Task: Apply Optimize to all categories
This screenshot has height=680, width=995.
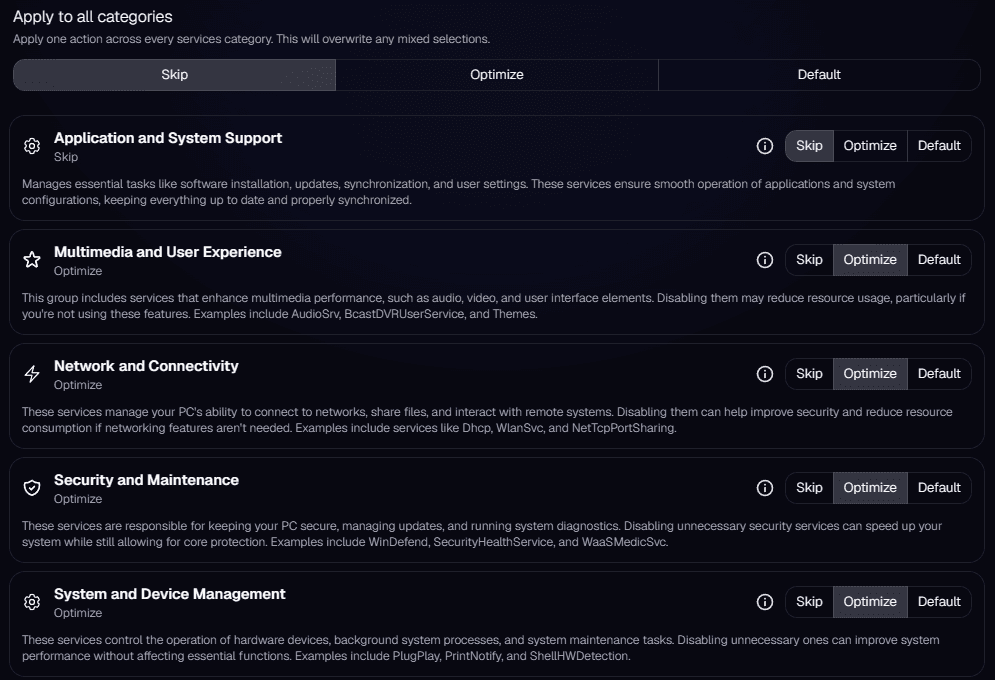Action: click(497, 75)
